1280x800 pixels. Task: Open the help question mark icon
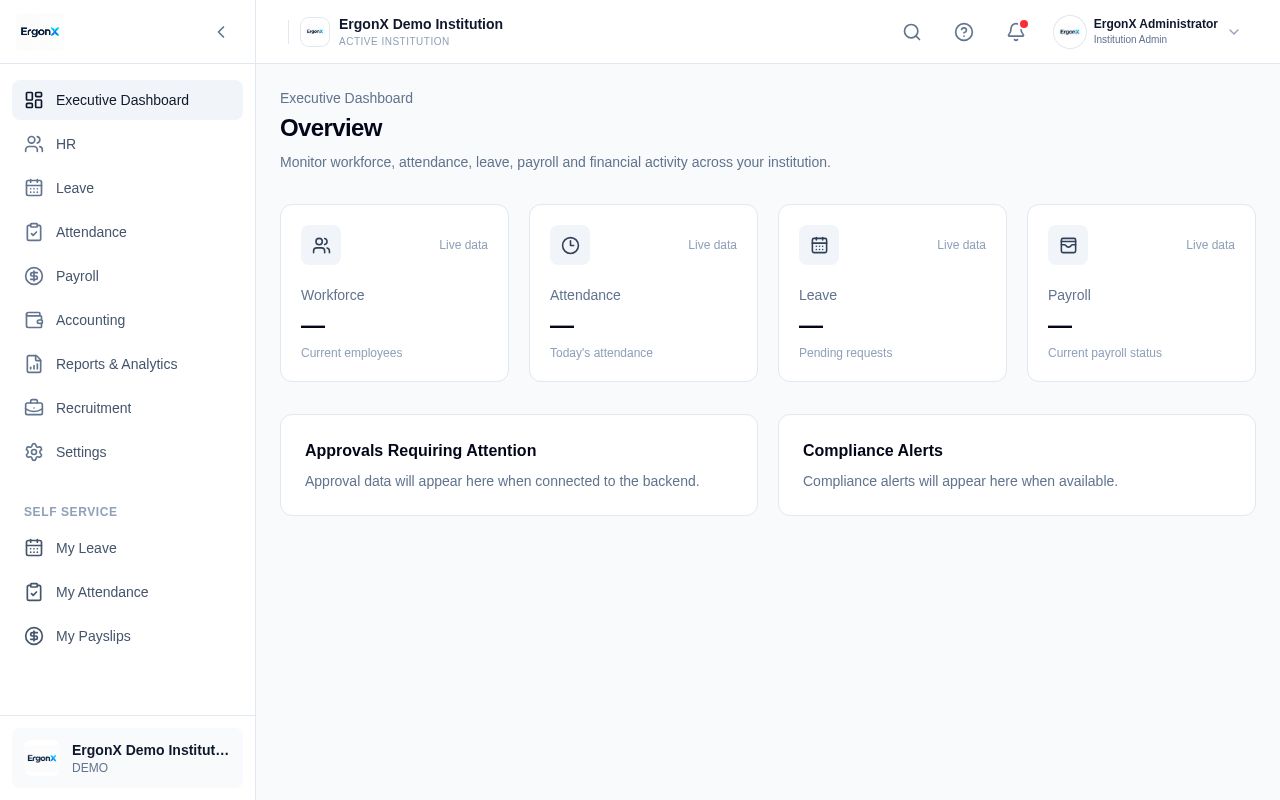pos(964,32)
